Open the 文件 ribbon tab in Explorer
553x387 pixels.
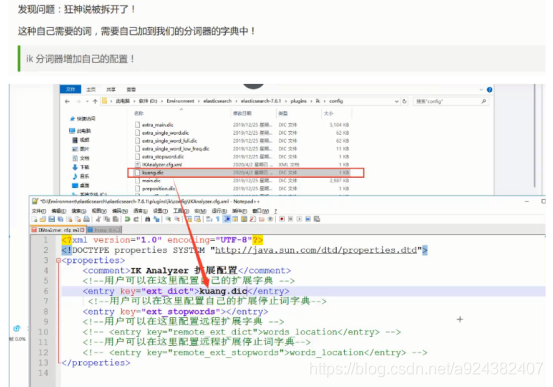[71, 89]
